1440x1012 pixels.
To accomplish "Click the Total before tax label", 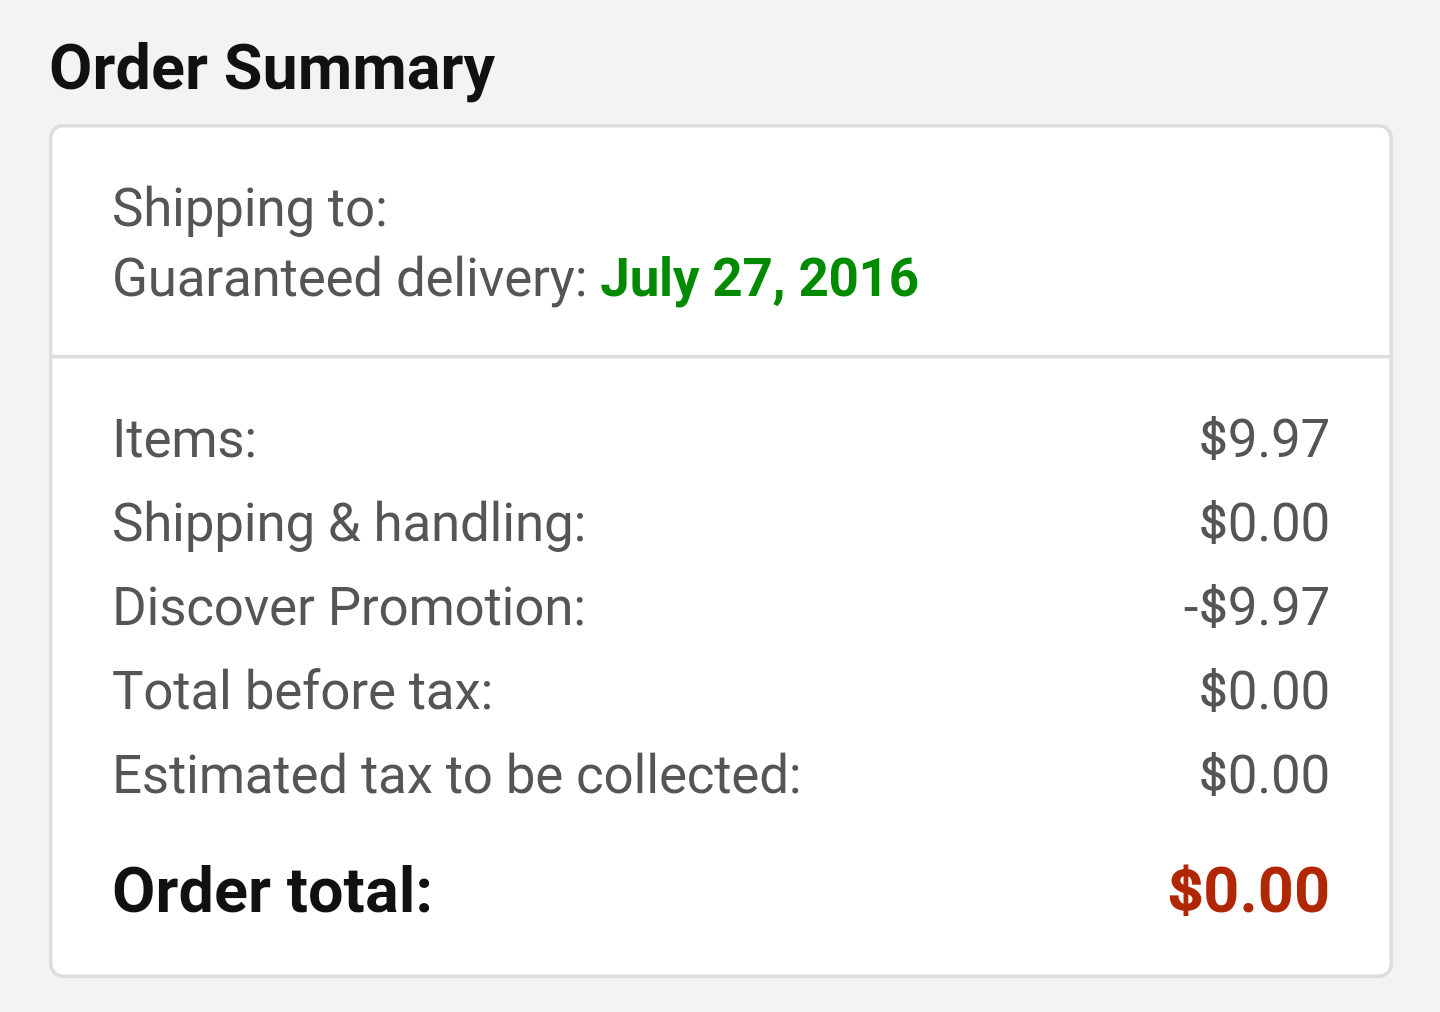I will coord(303,691).
